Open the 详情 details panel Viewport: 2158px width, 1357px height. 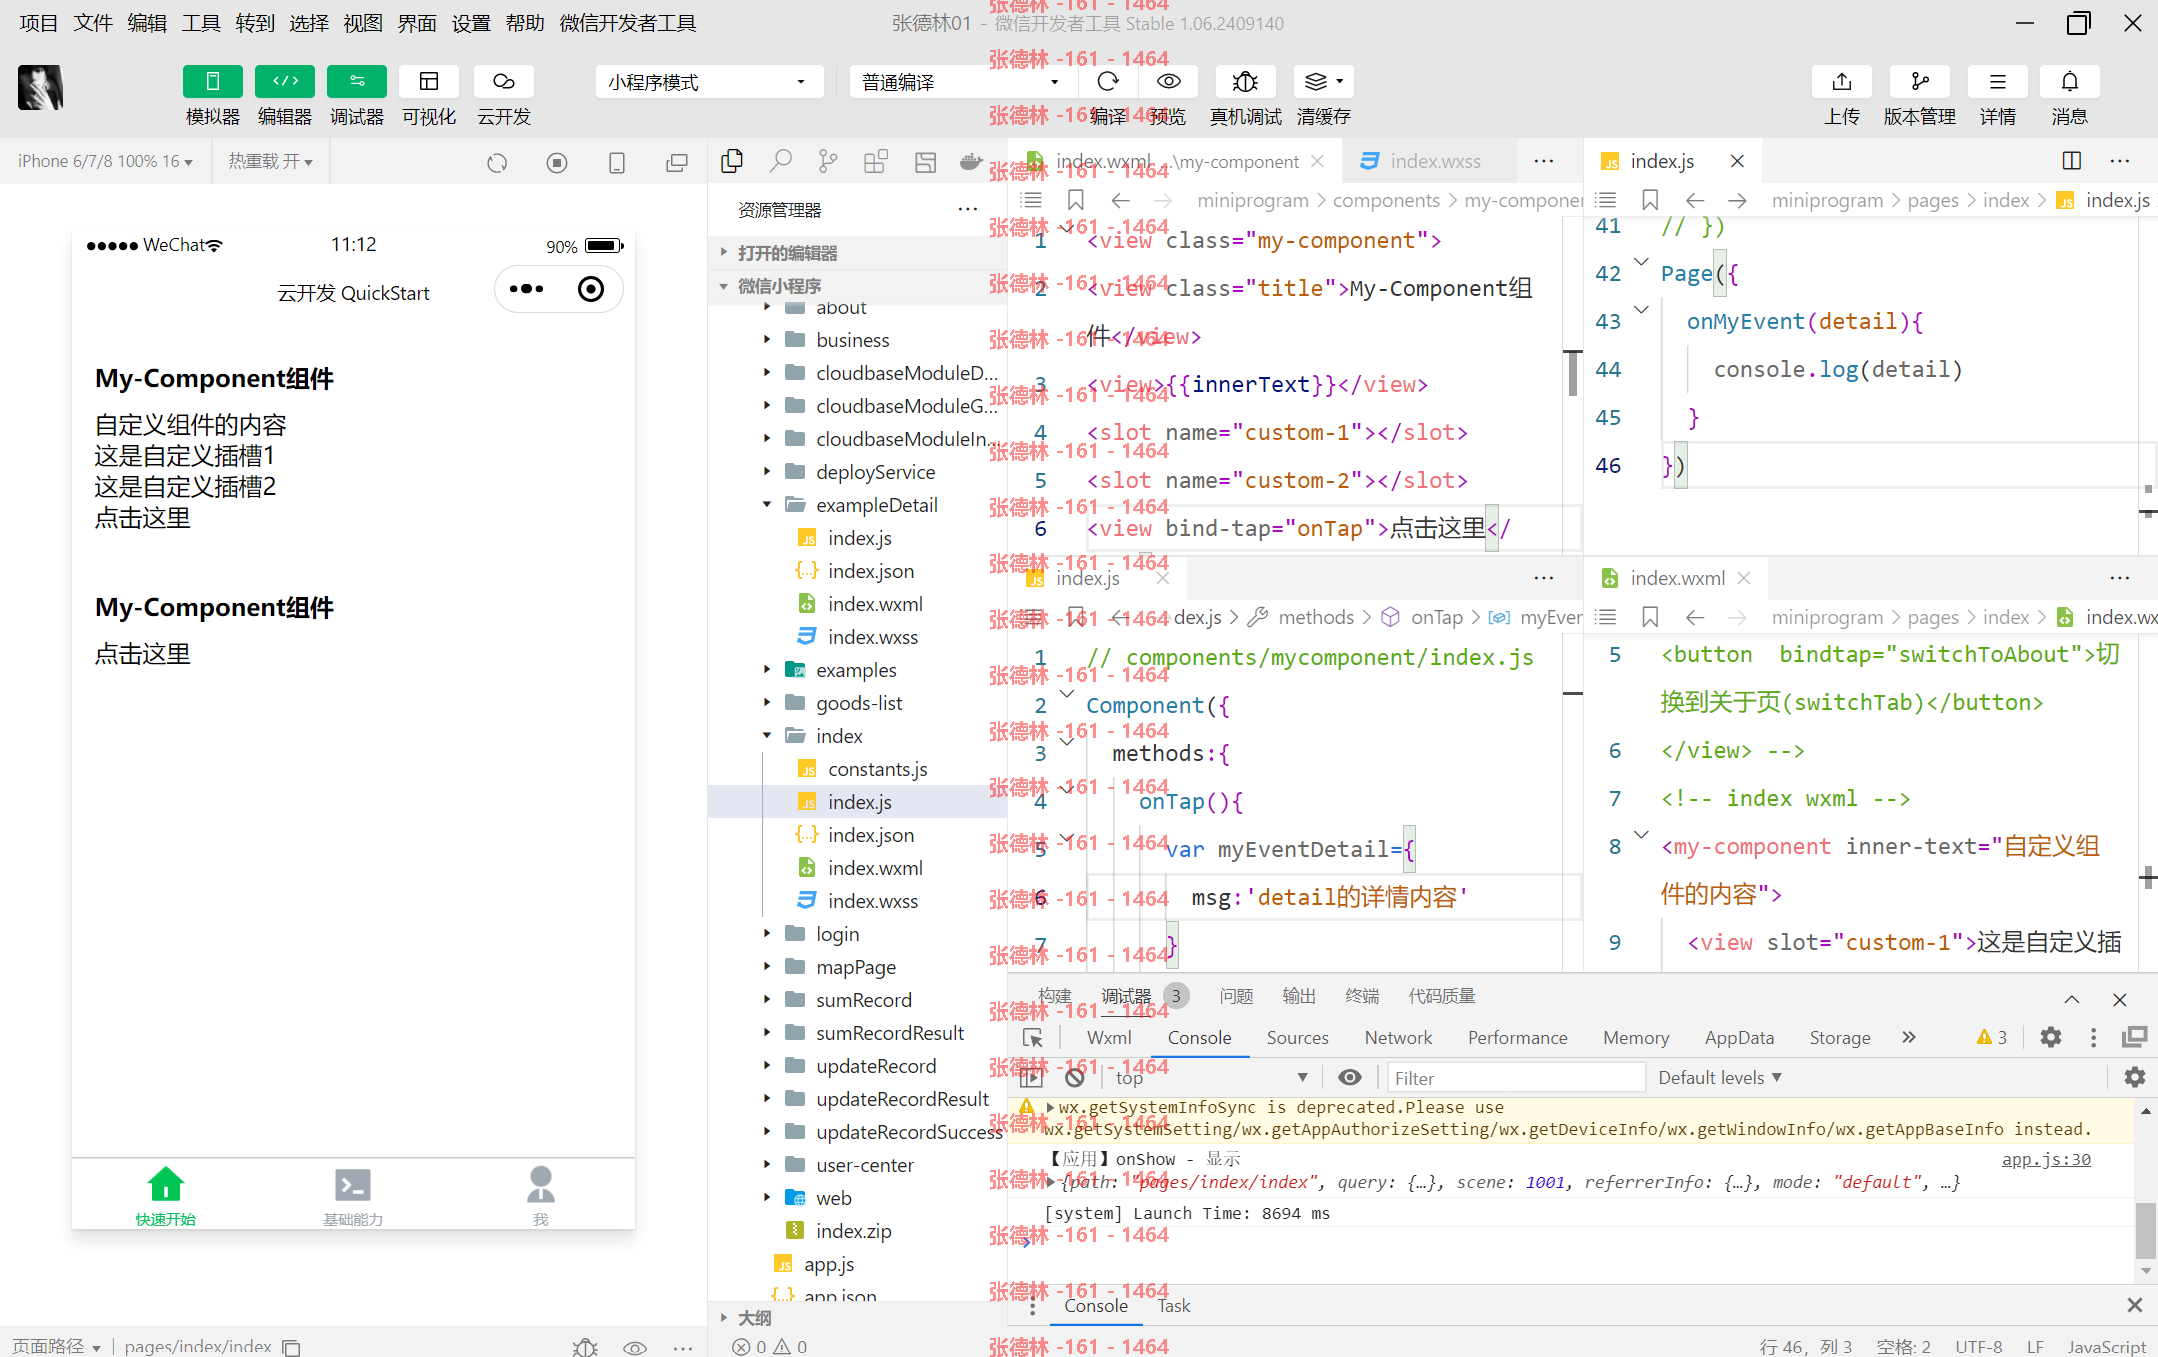tap(1997, 82)
